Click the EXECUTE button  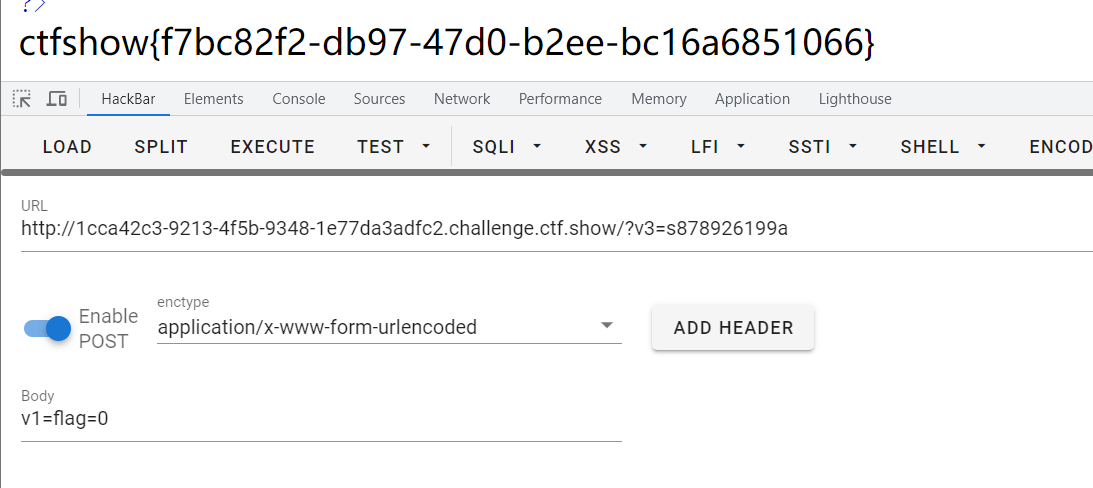(272, 147)
